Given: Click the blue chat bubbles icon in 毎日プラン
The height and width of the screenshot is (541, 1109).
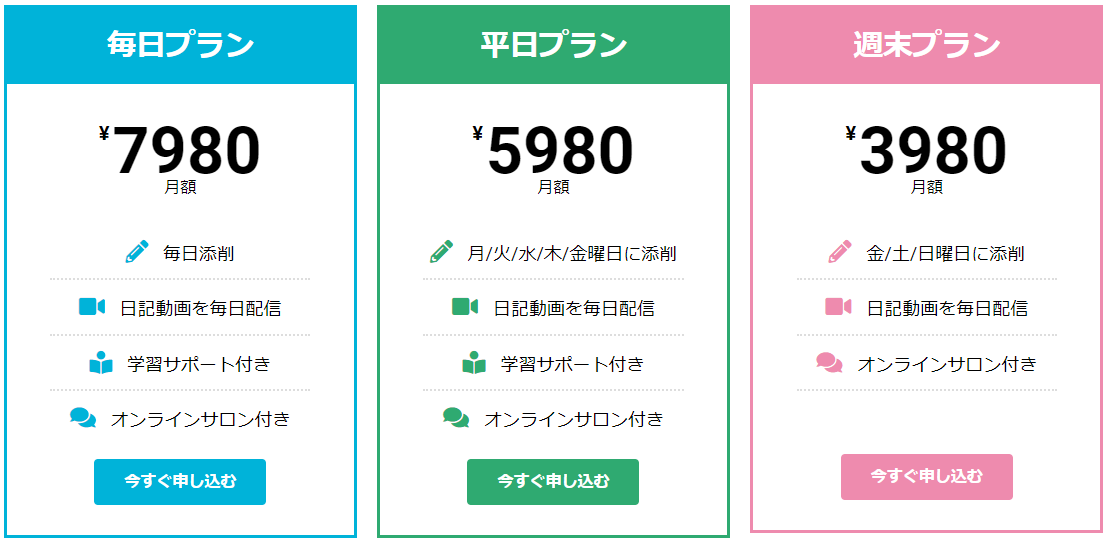Looking at the screenshot, I should [x=83, y=418].
